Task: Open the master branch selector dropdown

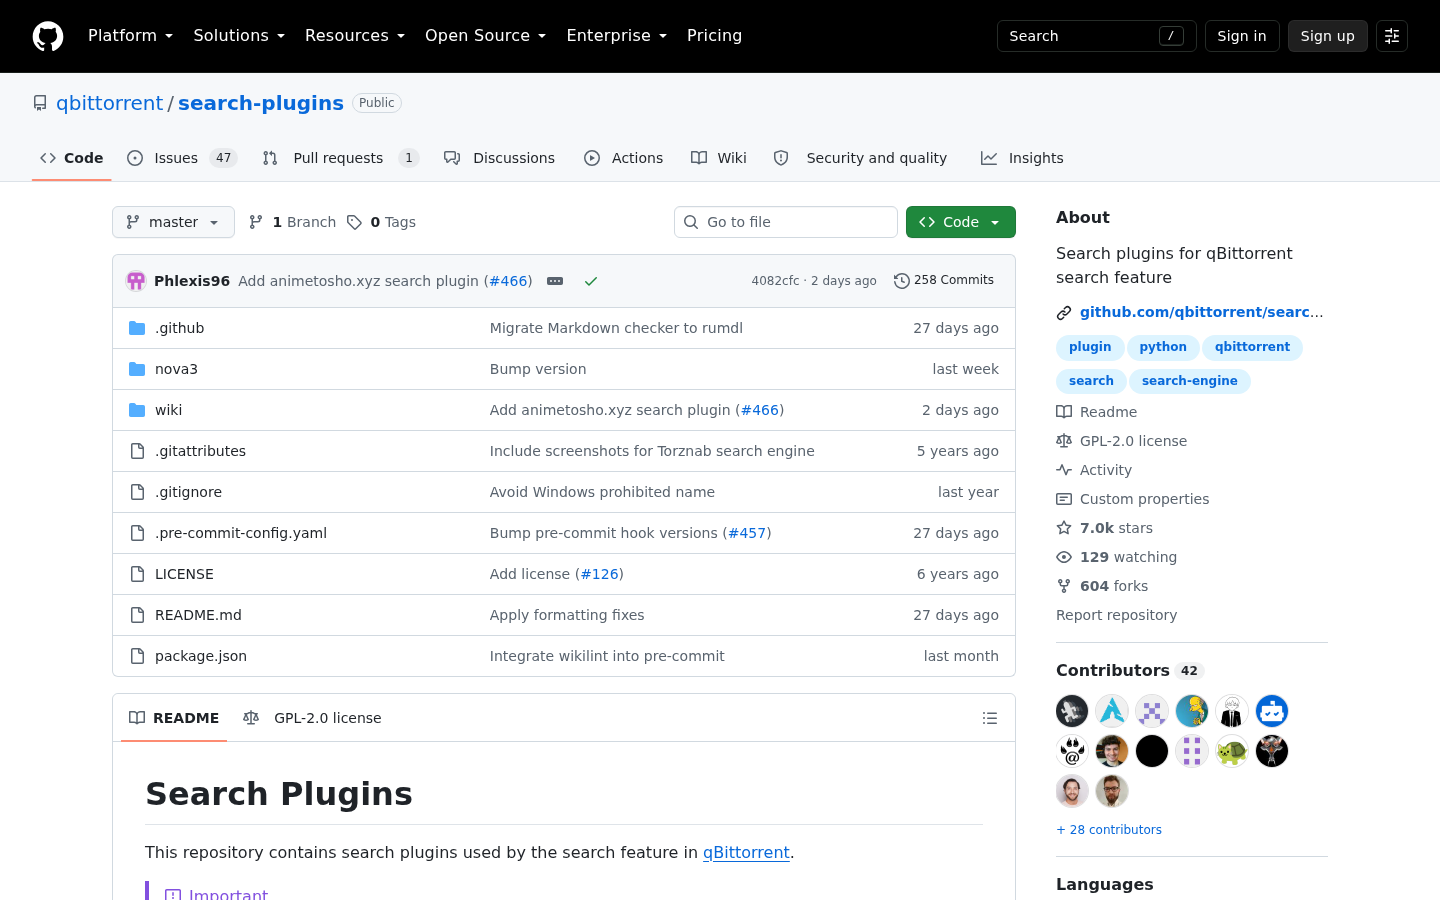Action: [173, 222]
